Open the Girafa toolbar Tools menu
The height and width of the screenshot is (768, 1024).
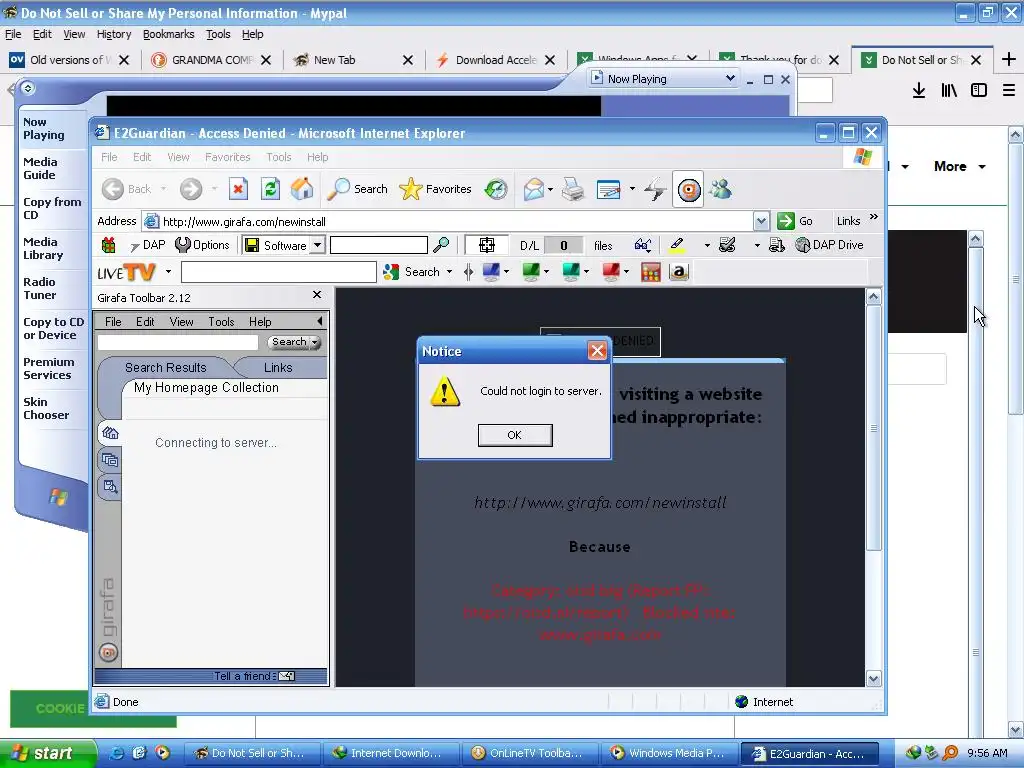pyautogui.click(x=221, y=321)
